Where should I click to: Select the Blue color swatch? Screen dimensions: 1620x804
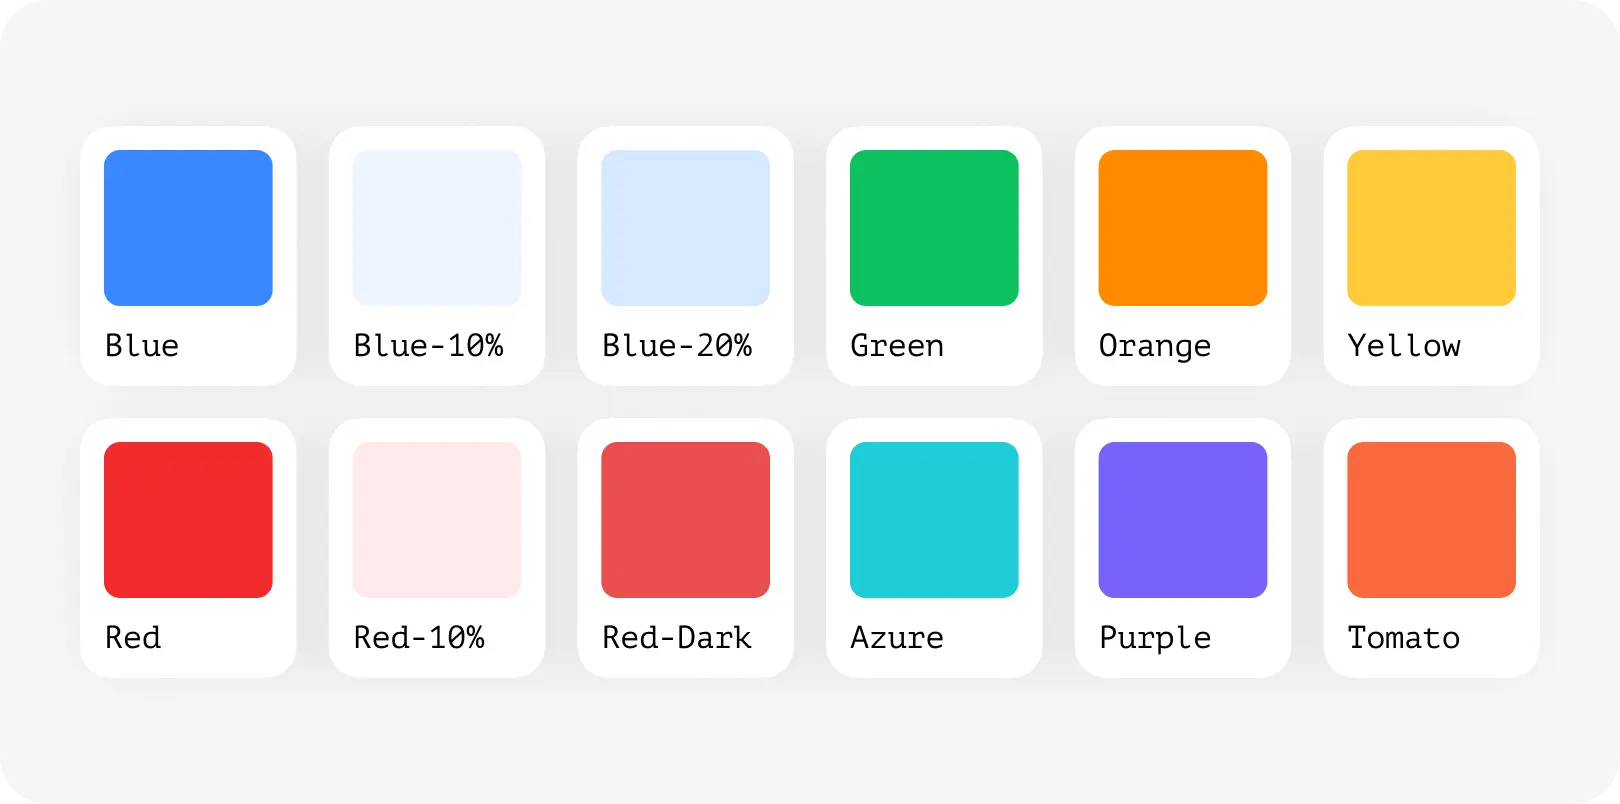pos(188,228)
